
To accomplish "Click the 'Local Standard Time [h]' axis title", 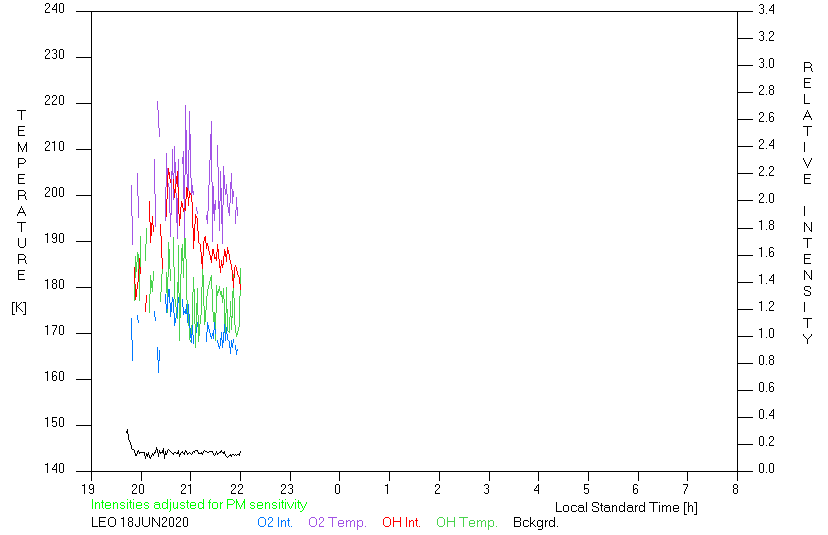I will point(626,508).
